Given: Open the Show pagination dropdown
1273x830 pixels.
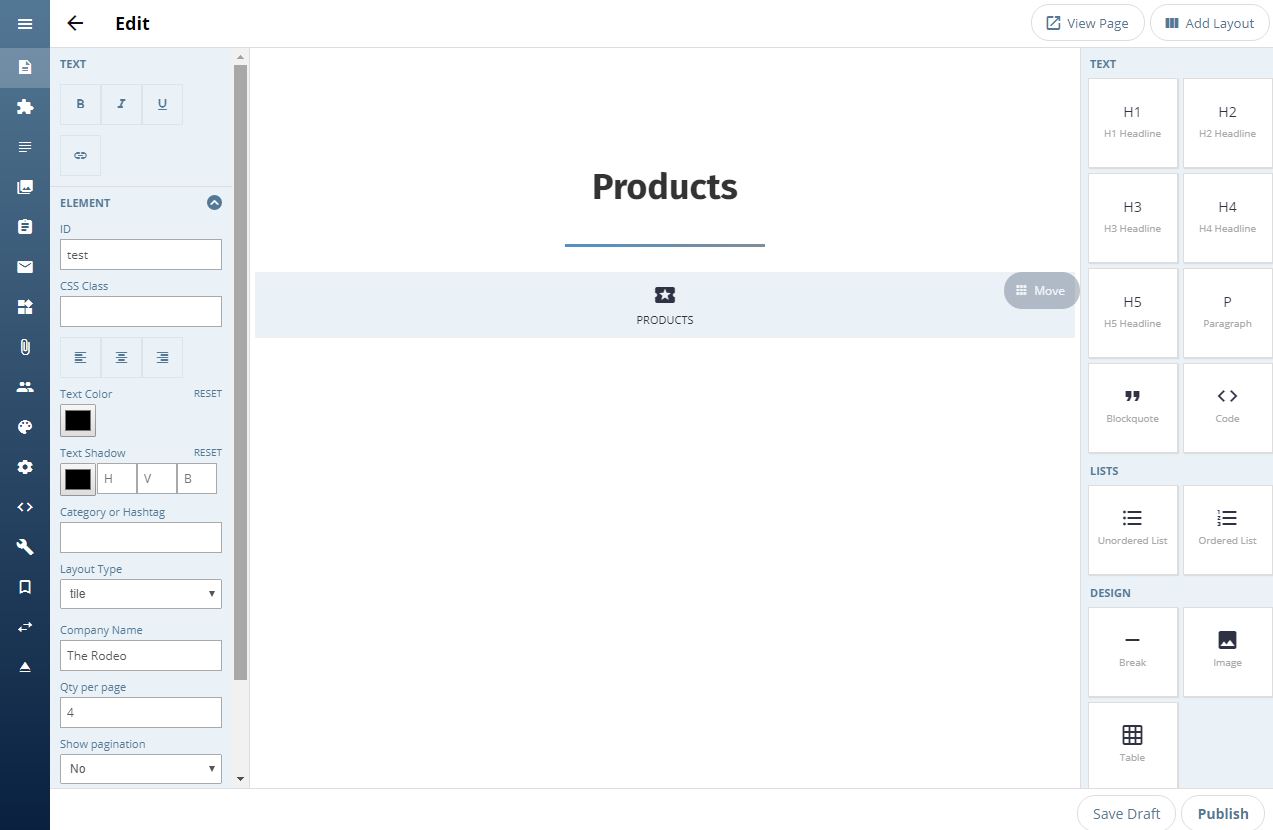Looking at the screenshot, I should click(140, 769).
